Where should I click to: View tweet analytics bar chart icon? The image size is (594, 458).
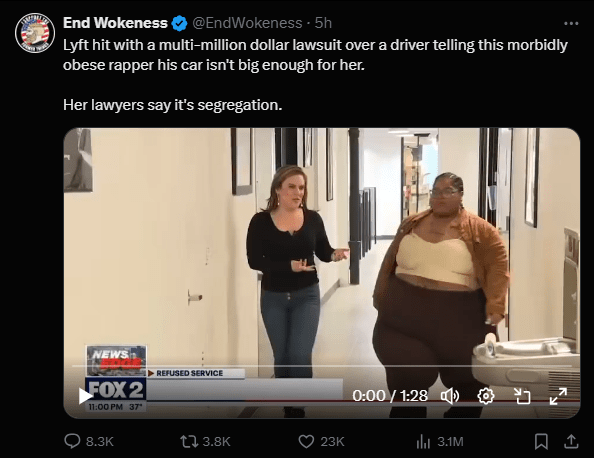pyautogui.click(x=423, y=441)
